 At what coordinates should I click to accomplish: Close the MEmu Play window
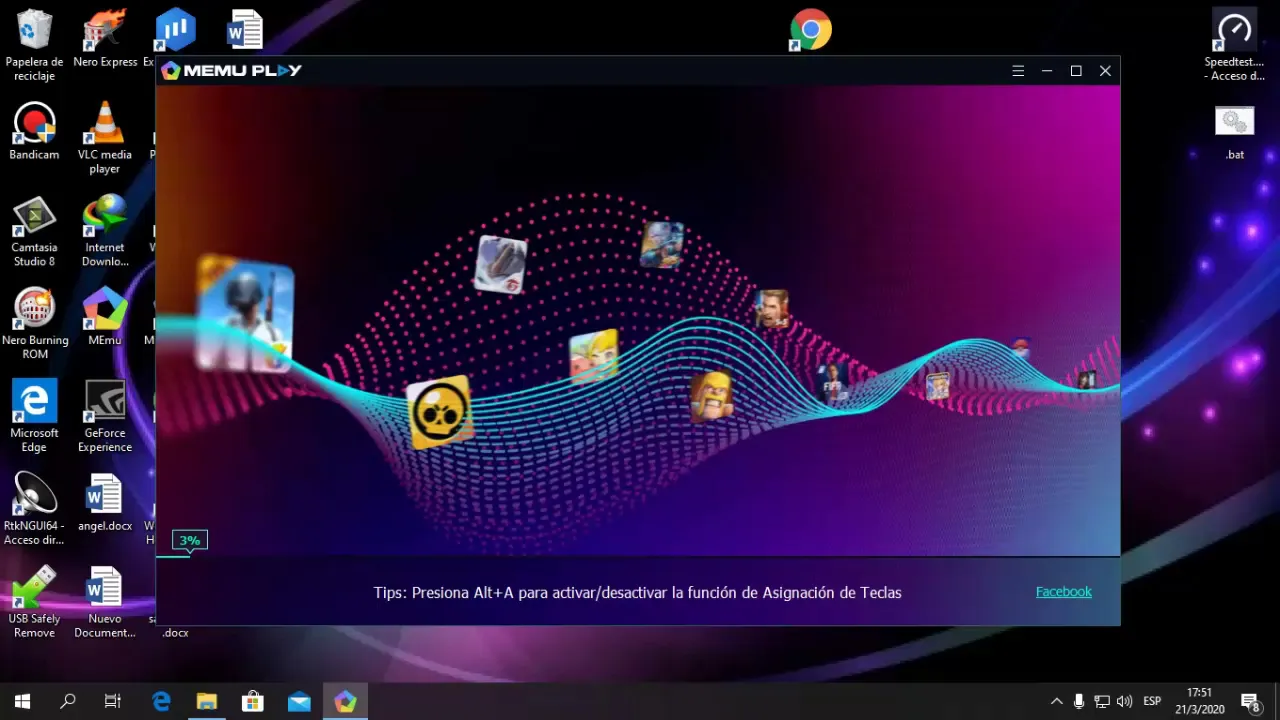pyautogui.click(x=1105, y=71)
